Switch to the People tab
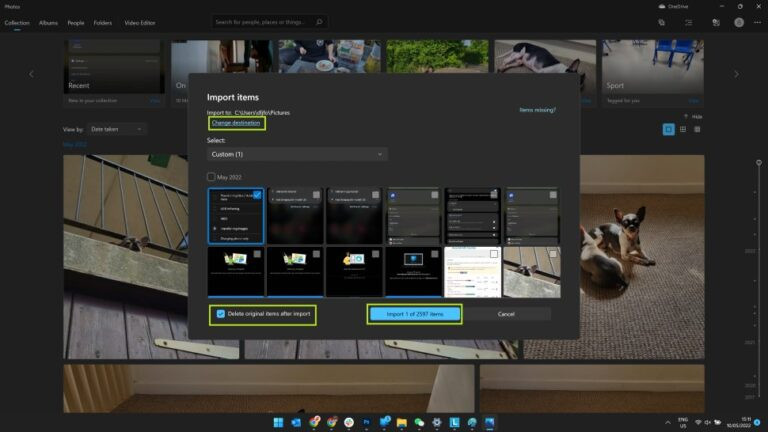Screen dimensions: 768x432 pyautogui.click(x=76, y=23)
